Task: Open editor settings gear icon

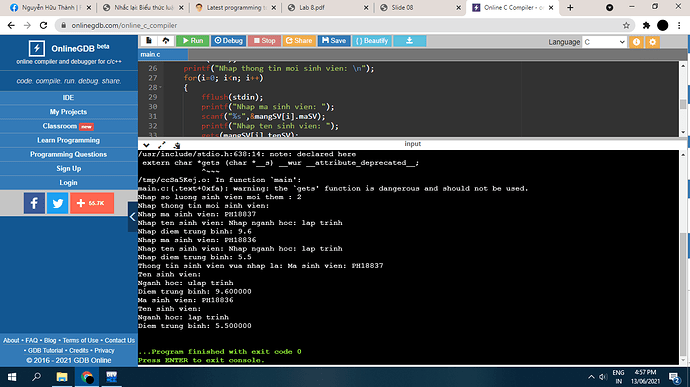Action: 653,42
